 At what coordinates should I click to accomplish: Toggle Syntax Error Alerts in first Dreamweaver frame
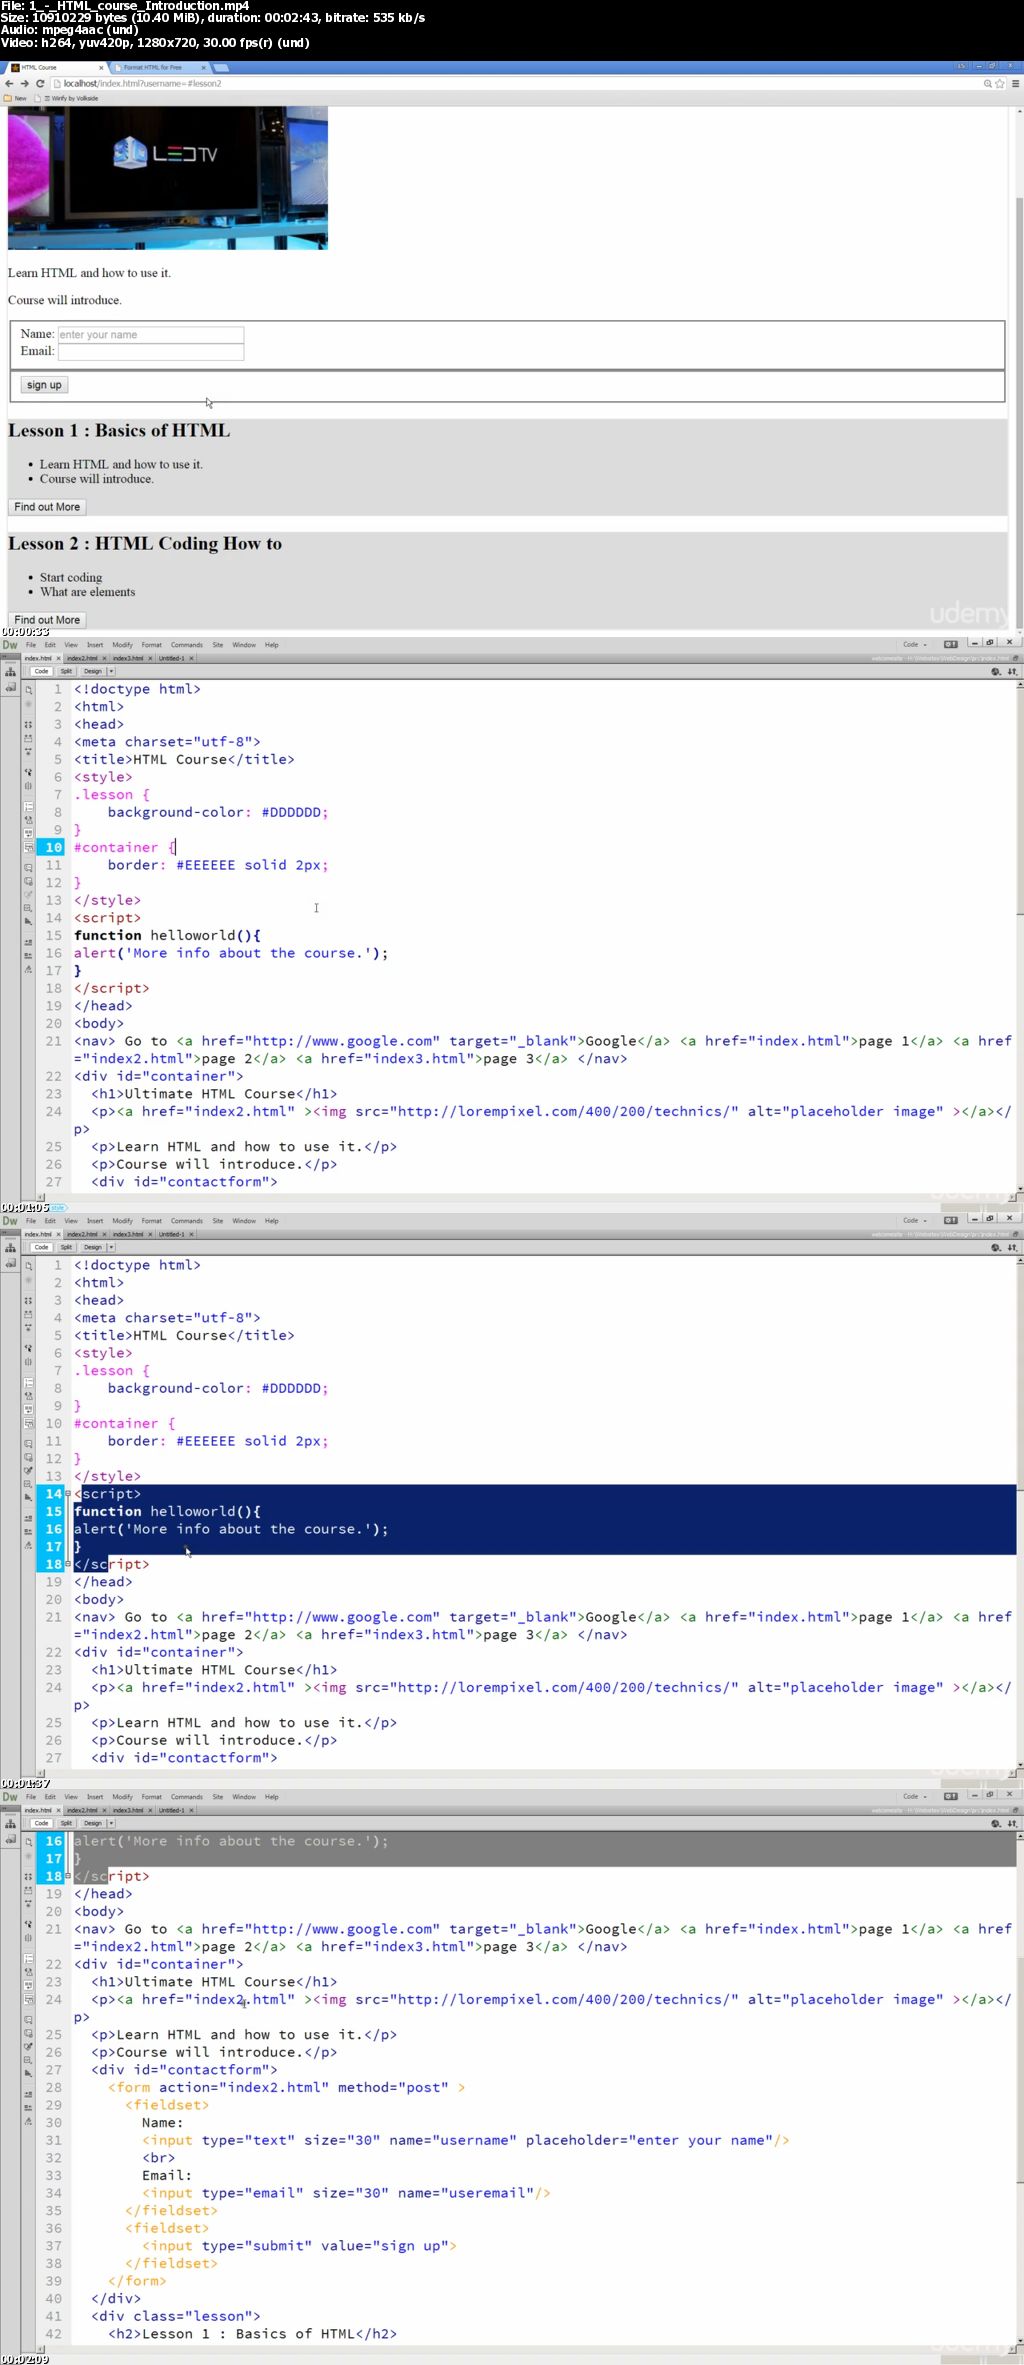coord(28,847)
